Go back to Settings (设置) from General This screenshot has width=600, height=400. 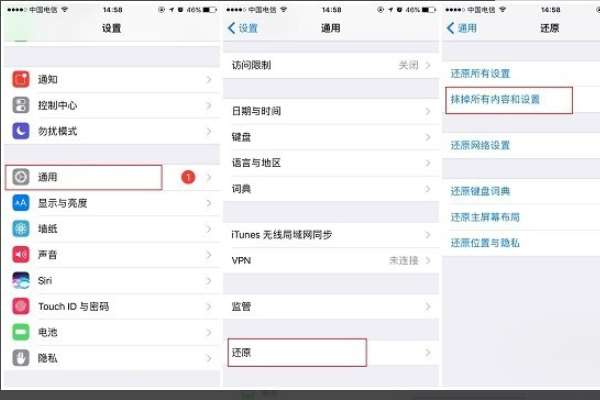tap(243, 28)
